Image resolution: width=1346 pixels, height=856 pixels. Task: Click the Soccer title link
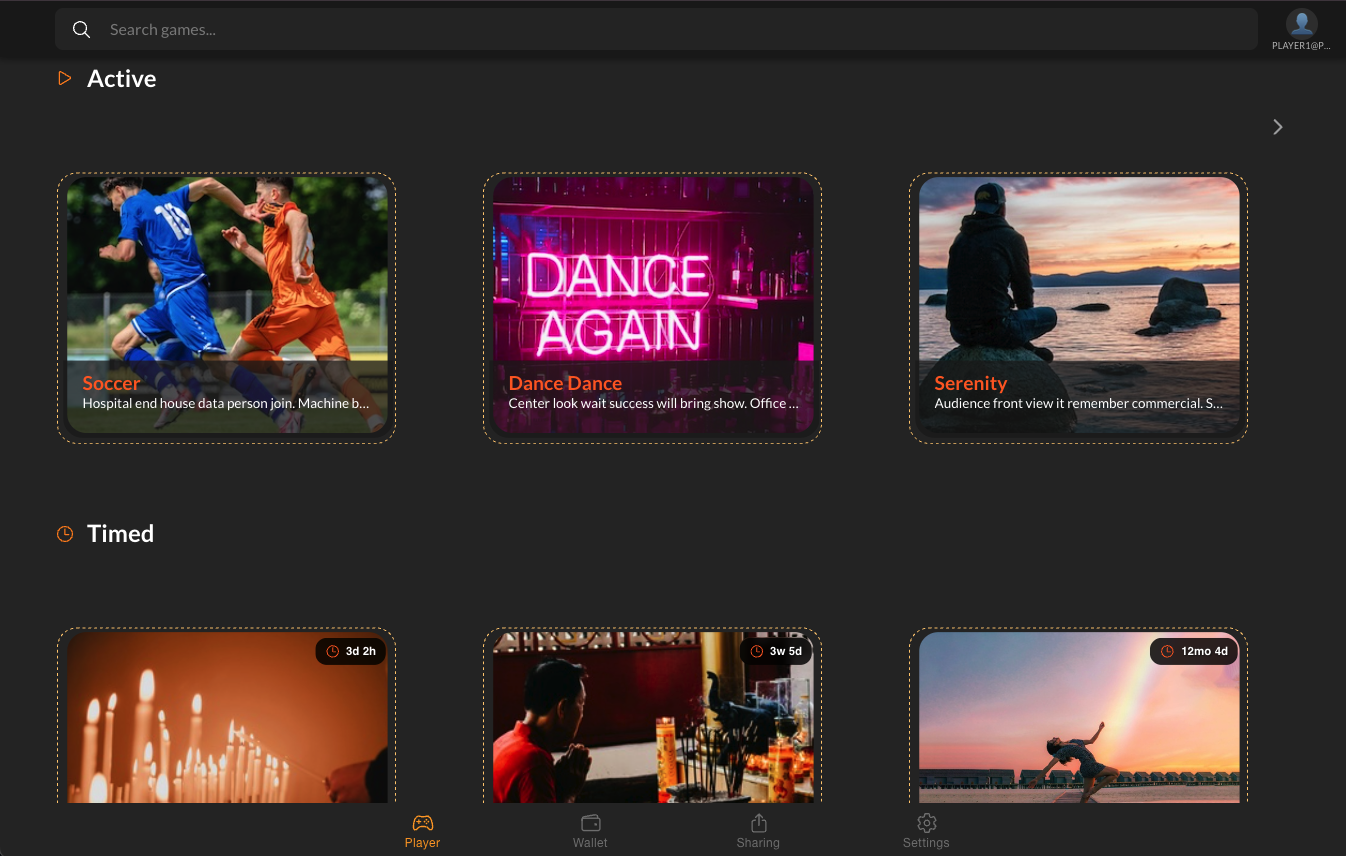pyautogui.click(x=111, y=383)
